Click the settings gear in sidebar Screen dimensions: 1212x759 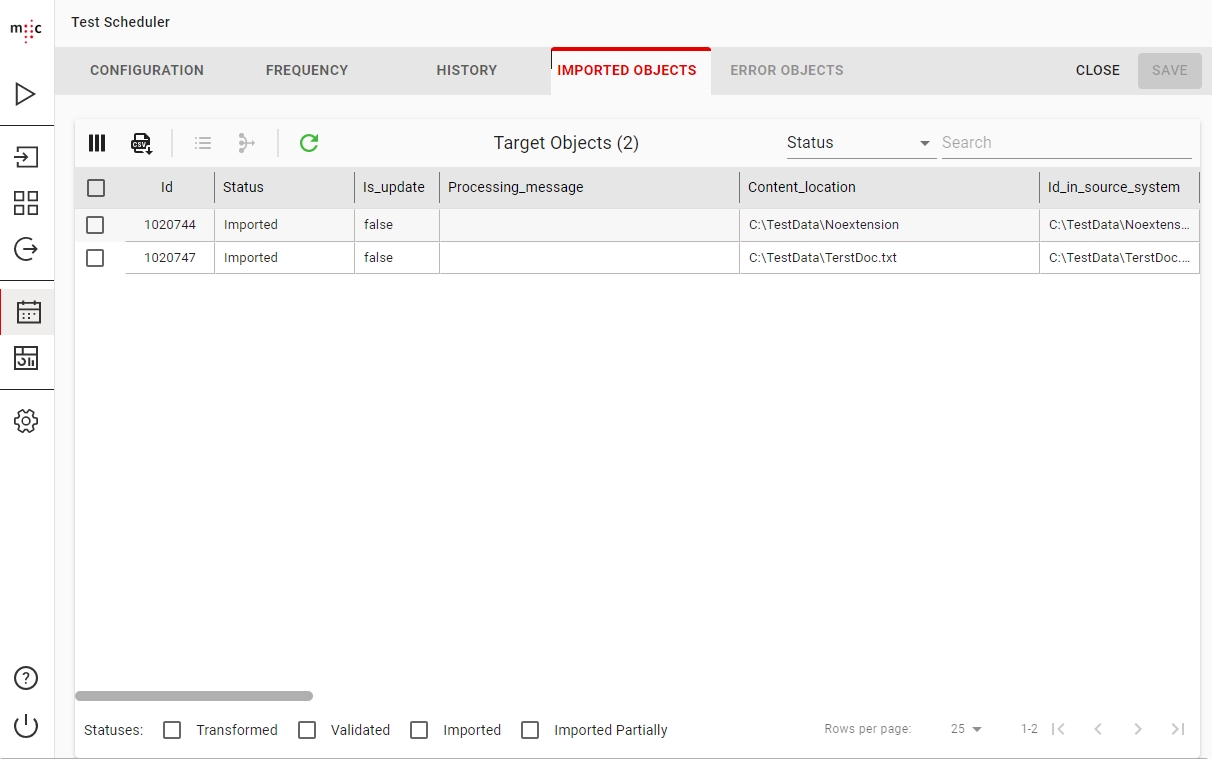pos(27,421)
